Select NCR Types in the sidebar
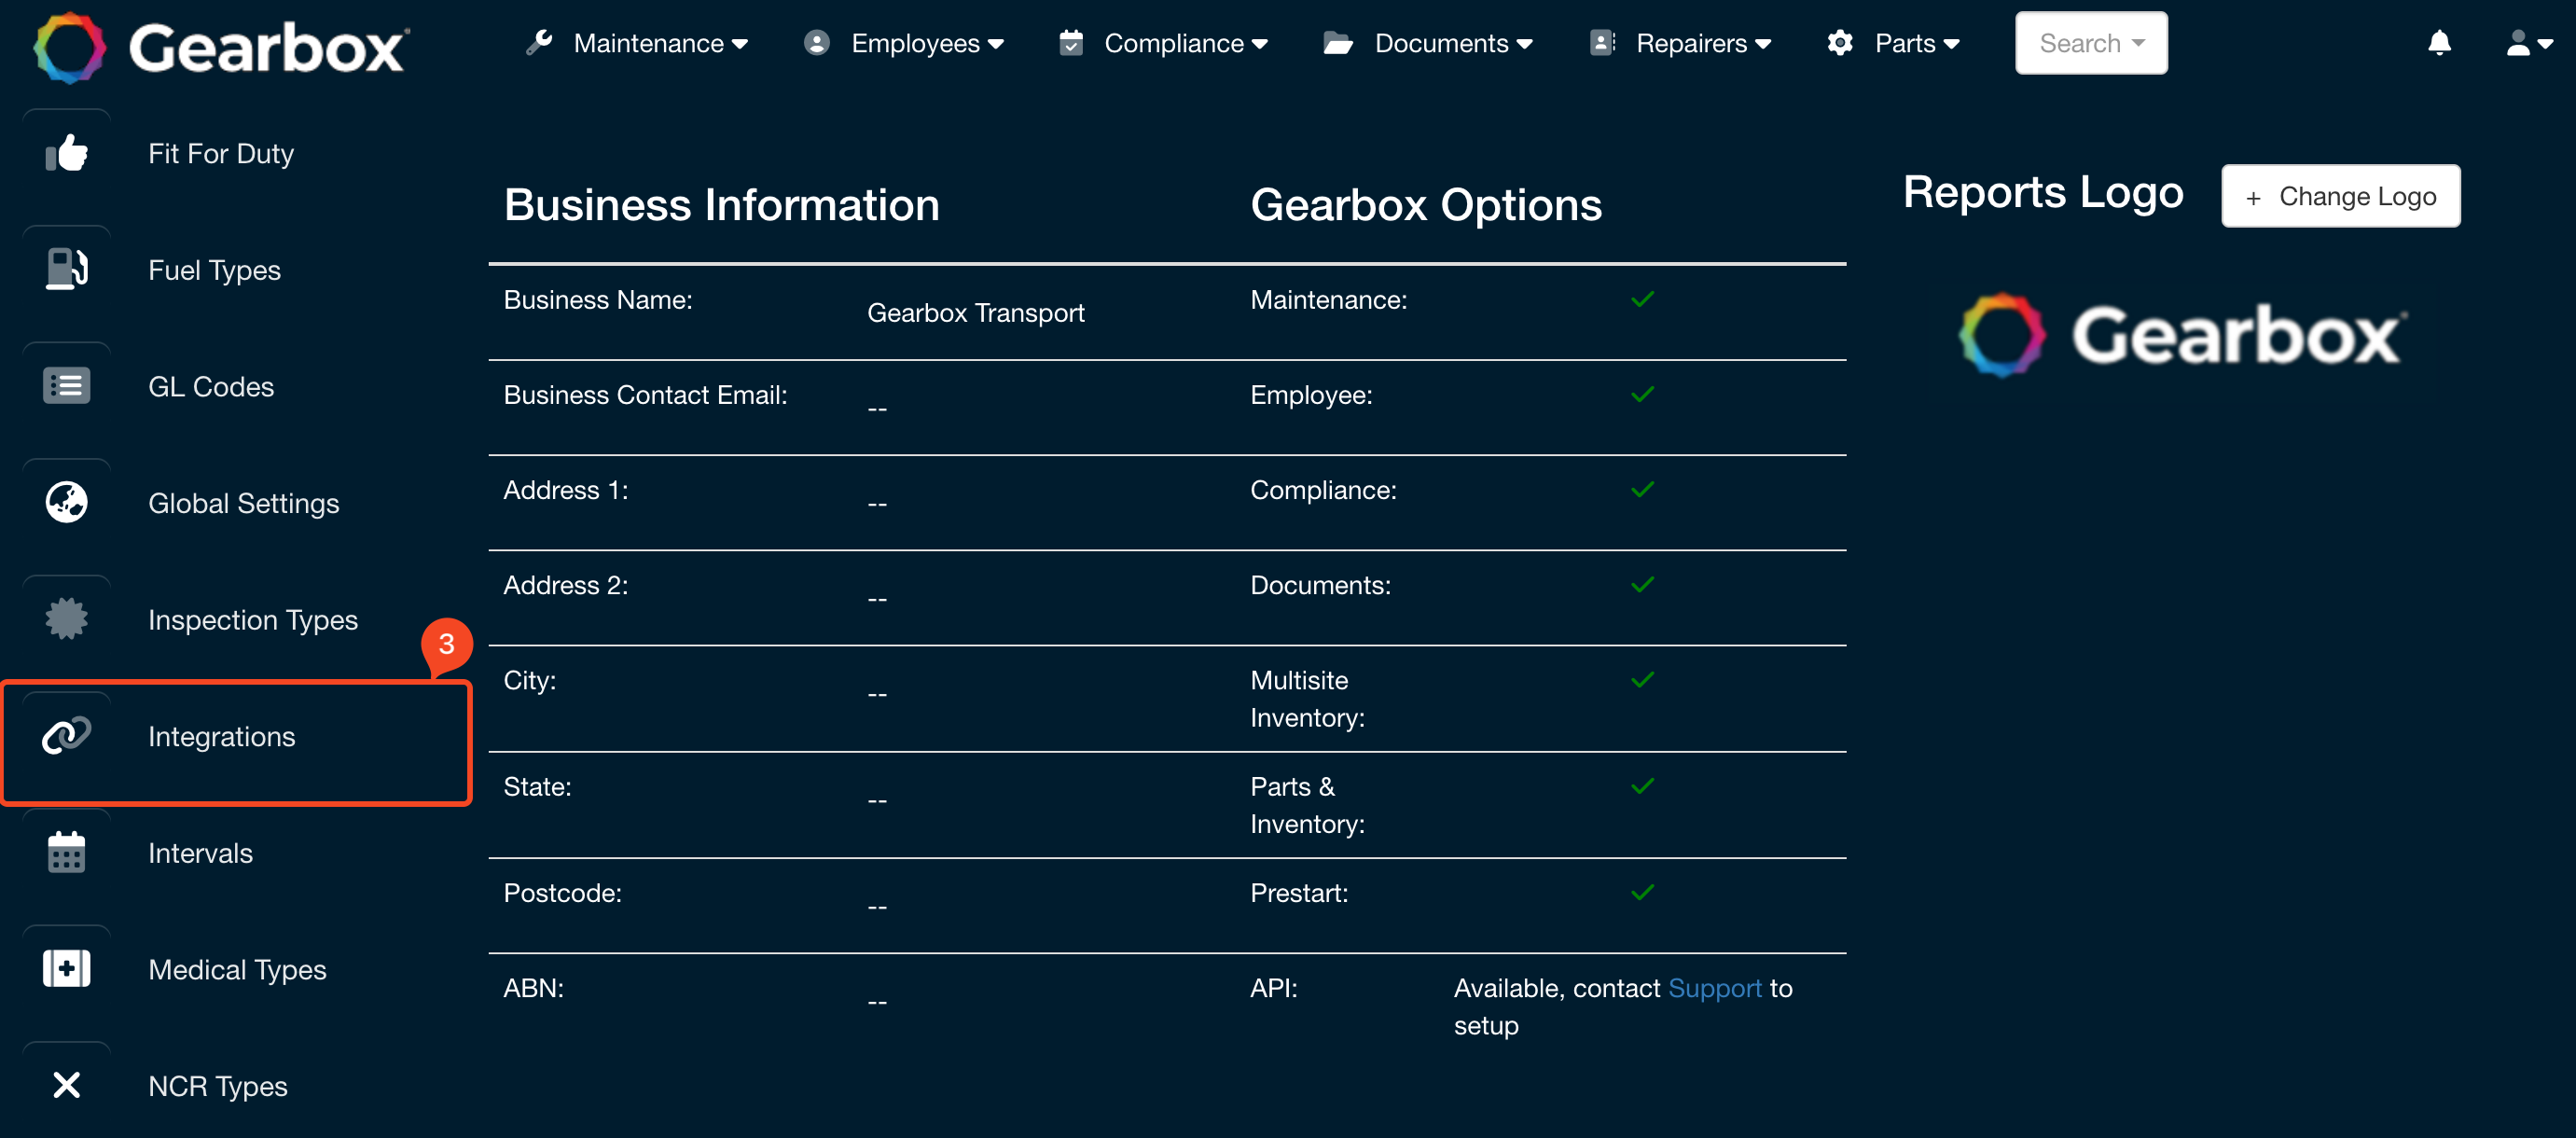 pos(218,1085)
